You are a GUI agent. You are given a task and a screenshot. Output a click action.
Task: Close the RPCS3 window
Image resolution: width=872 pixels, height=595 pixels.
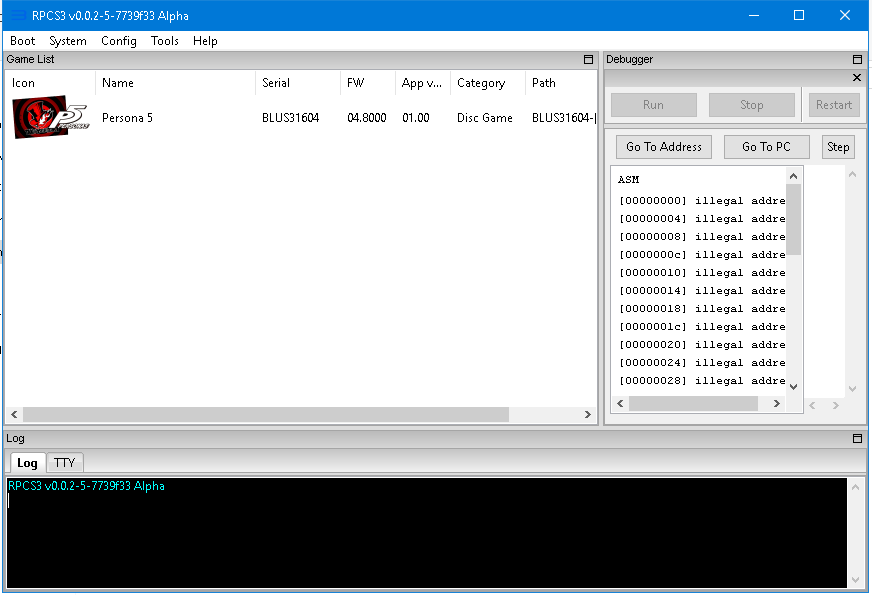[845, 16]
